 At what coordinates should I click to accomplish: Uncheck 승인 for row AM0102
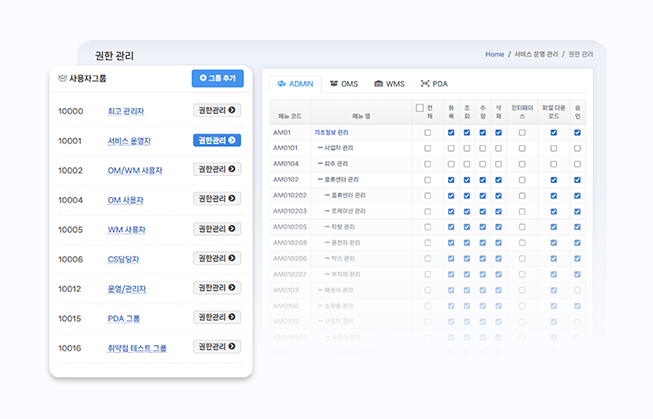(x=578, y=180)
